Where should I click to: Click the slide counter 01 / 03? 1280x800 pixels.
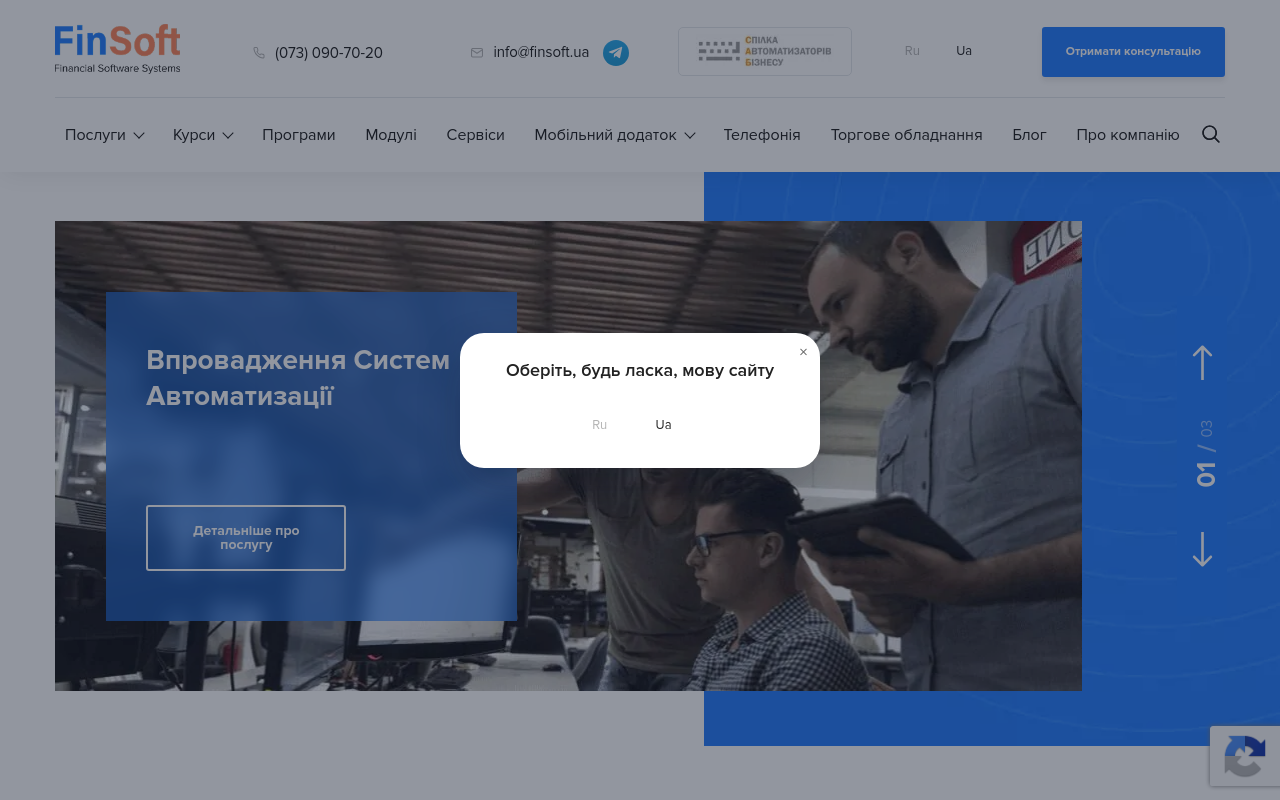tap(1205, 453)
